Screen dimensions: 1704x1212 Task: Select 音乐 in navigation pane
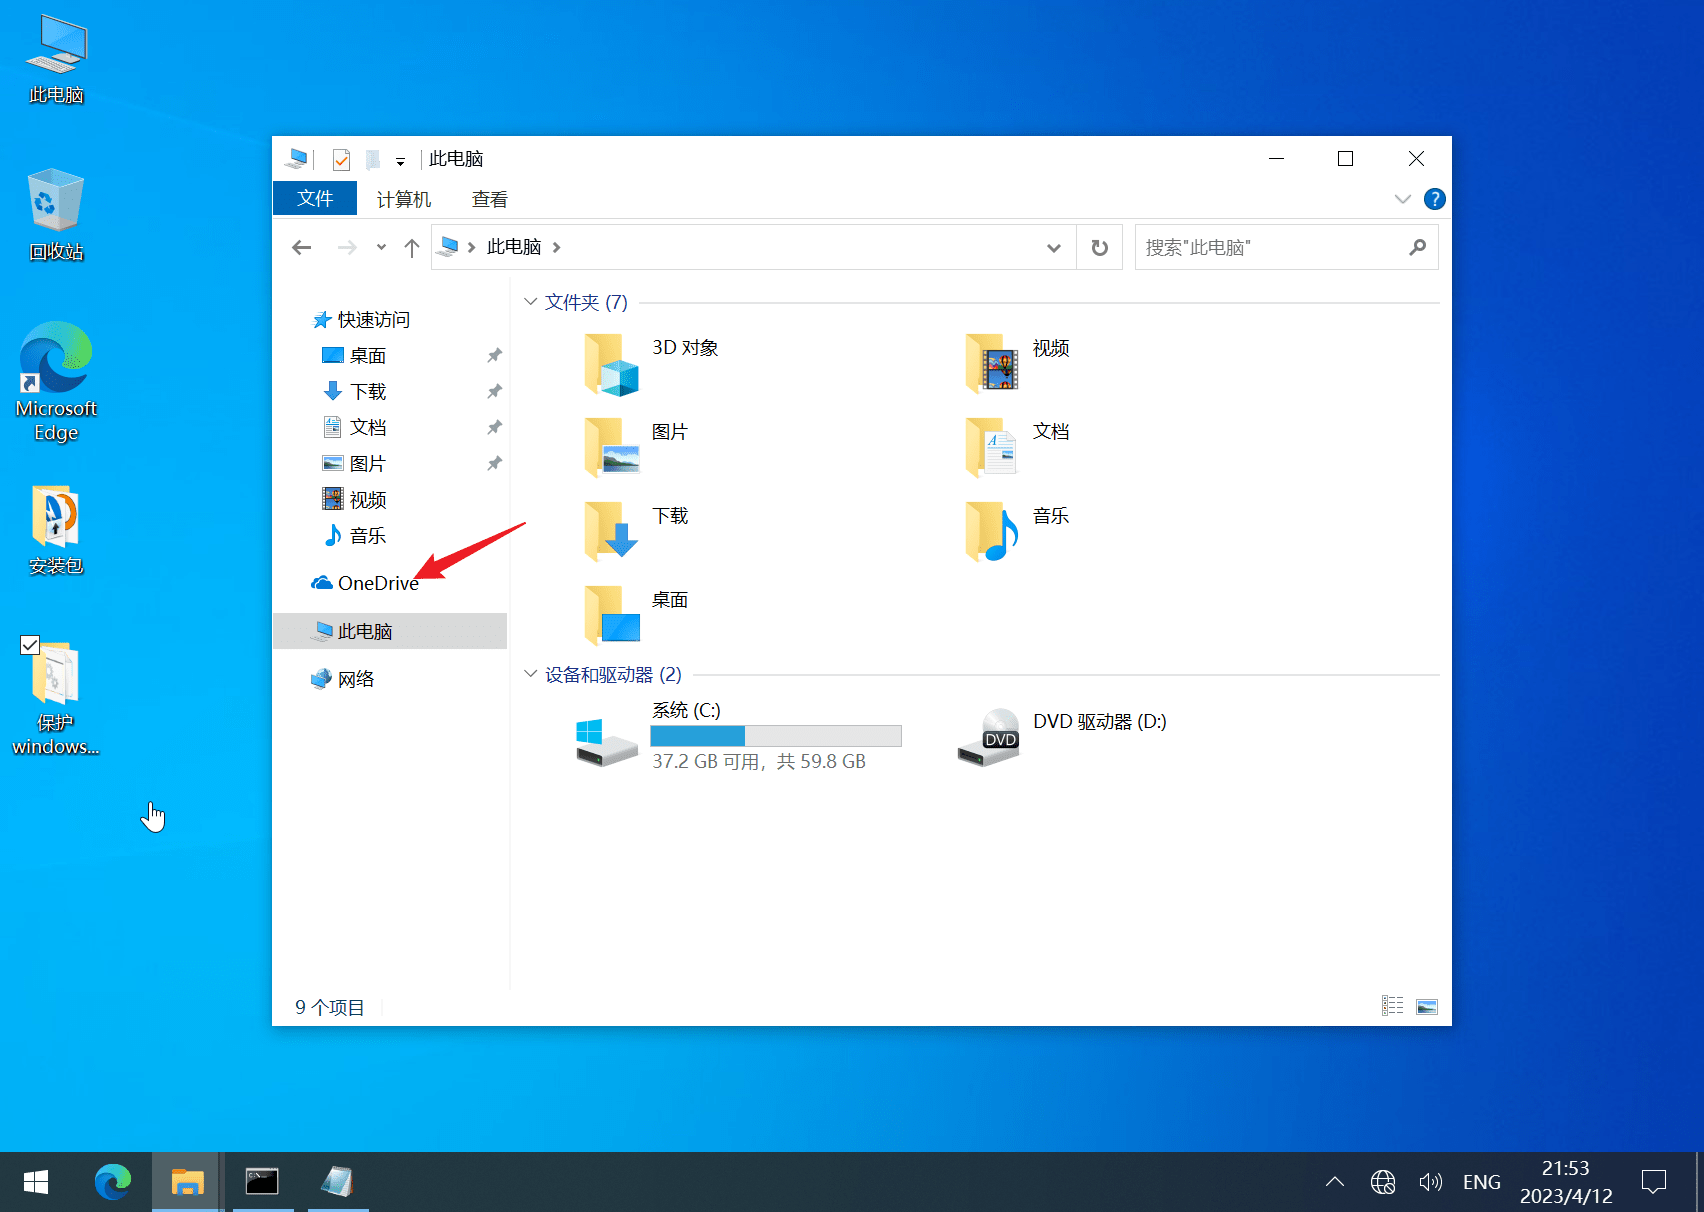tap(368, 535)
